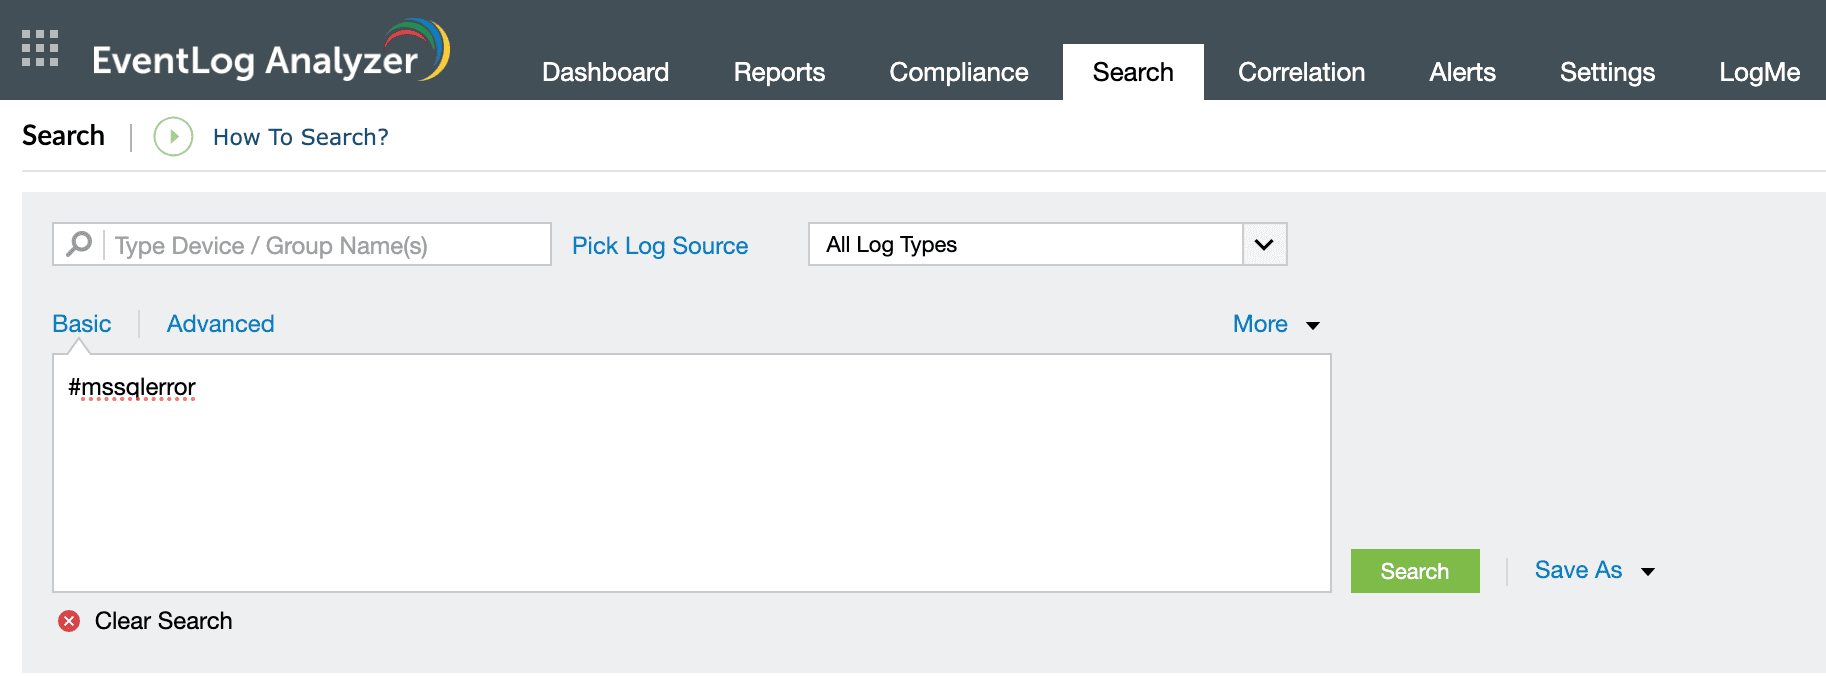This screenshot has width=1826, height=676.
Task: Navigate to the Alerts tab
Action: coord(1462,72)
